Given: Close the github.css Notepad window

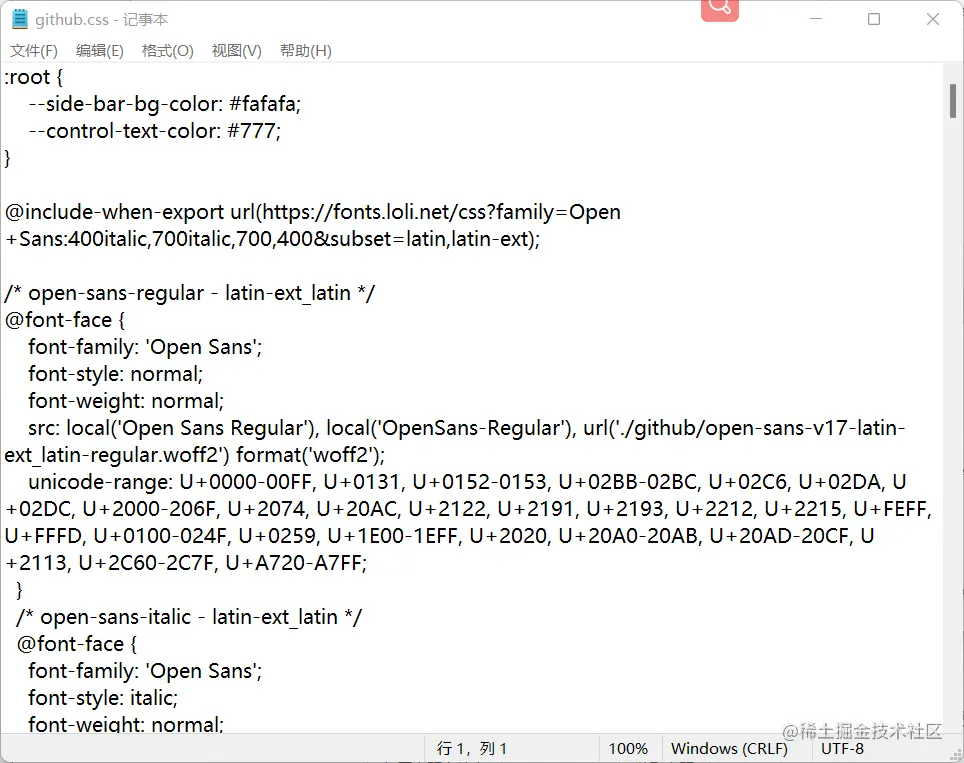Looking at the screenshot, I should pyautogui.click(x=933, y=19).
